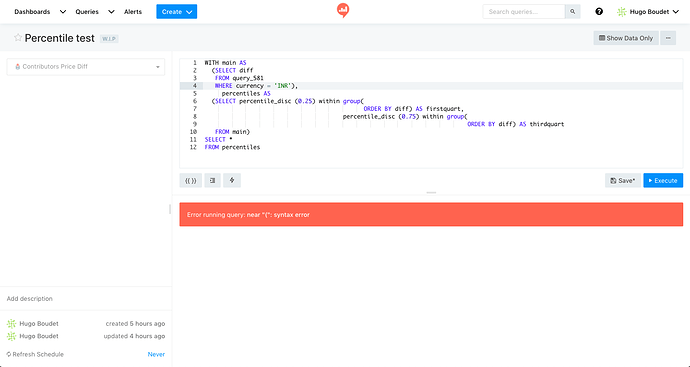Image resolution: width=690 pixels, height=367 pixels.
Task: Click the Percentile test query title
Action: [x=59, y=38]
